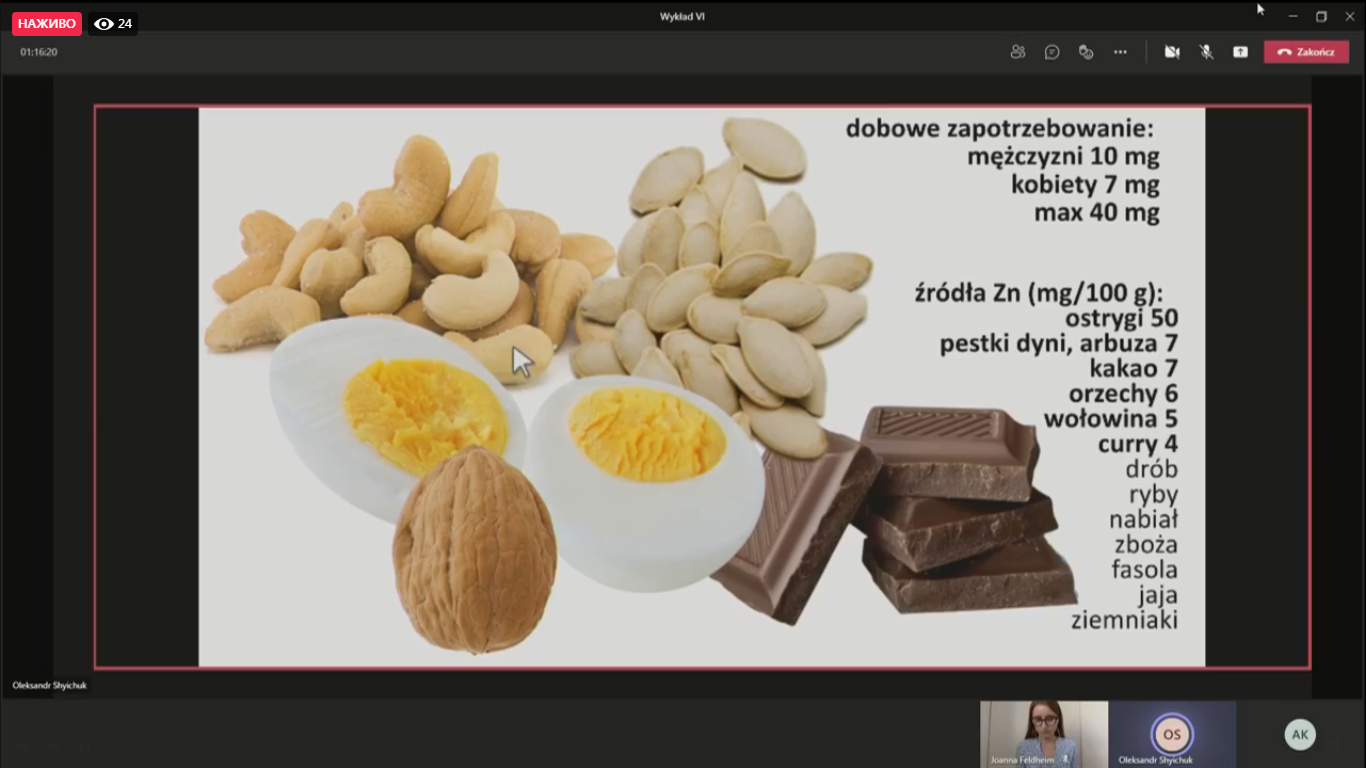Restore down the meeting window

pyautogui.click(x=1321, y=16)
